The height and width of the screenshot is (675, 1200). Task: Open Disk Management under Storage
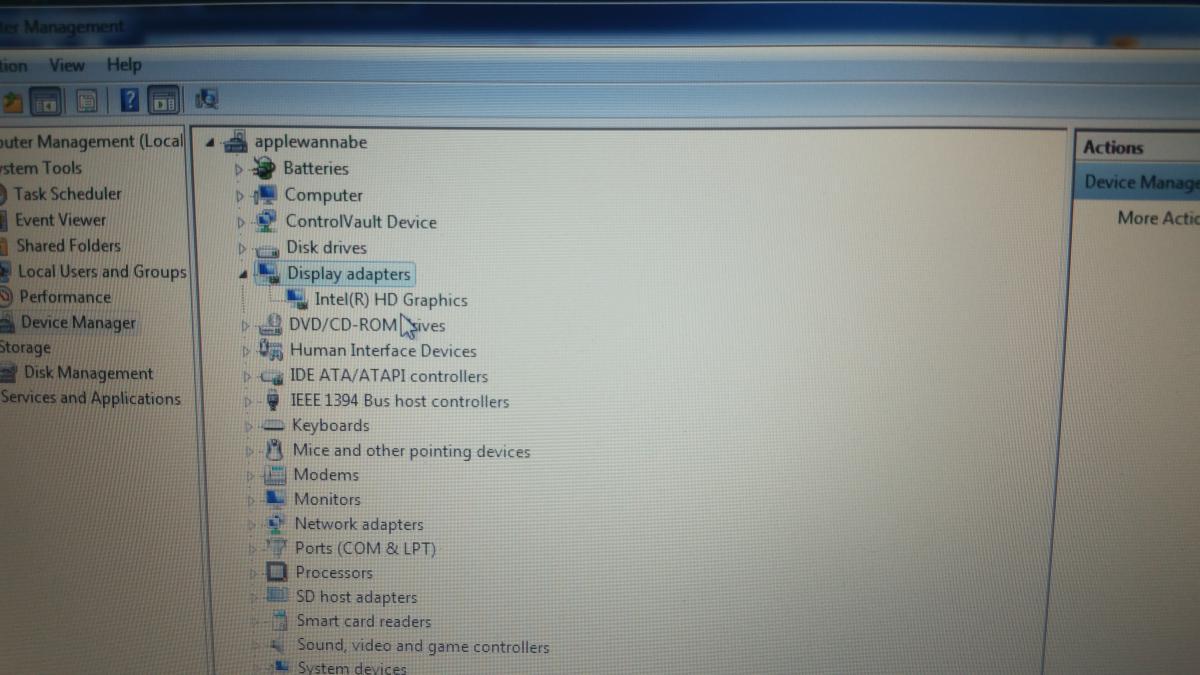88,373
